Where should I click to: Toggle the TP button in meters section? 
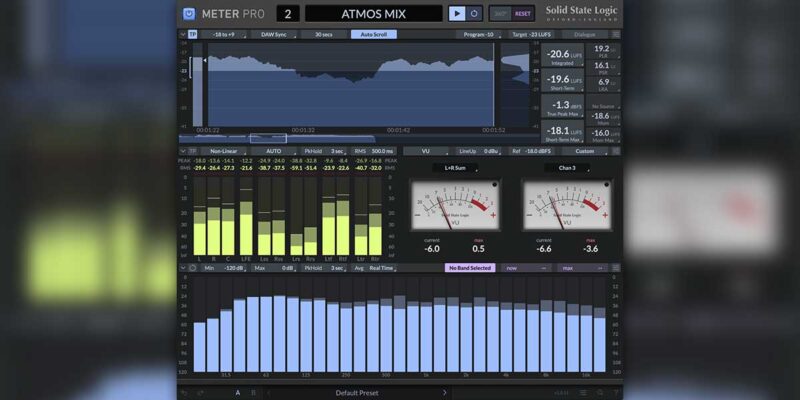(x=192, y=151)
